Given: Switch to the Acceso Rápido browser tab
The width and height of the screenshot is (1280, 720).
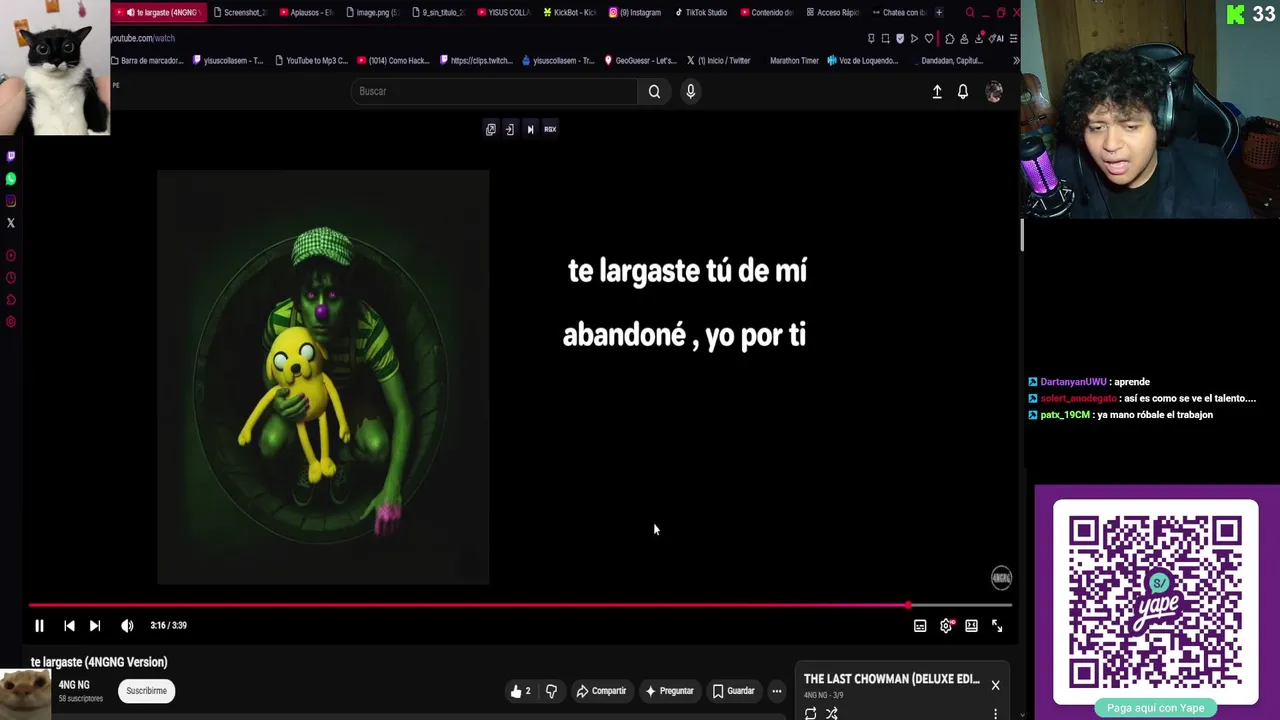Looking at the screenshot, I should point(832,13).
